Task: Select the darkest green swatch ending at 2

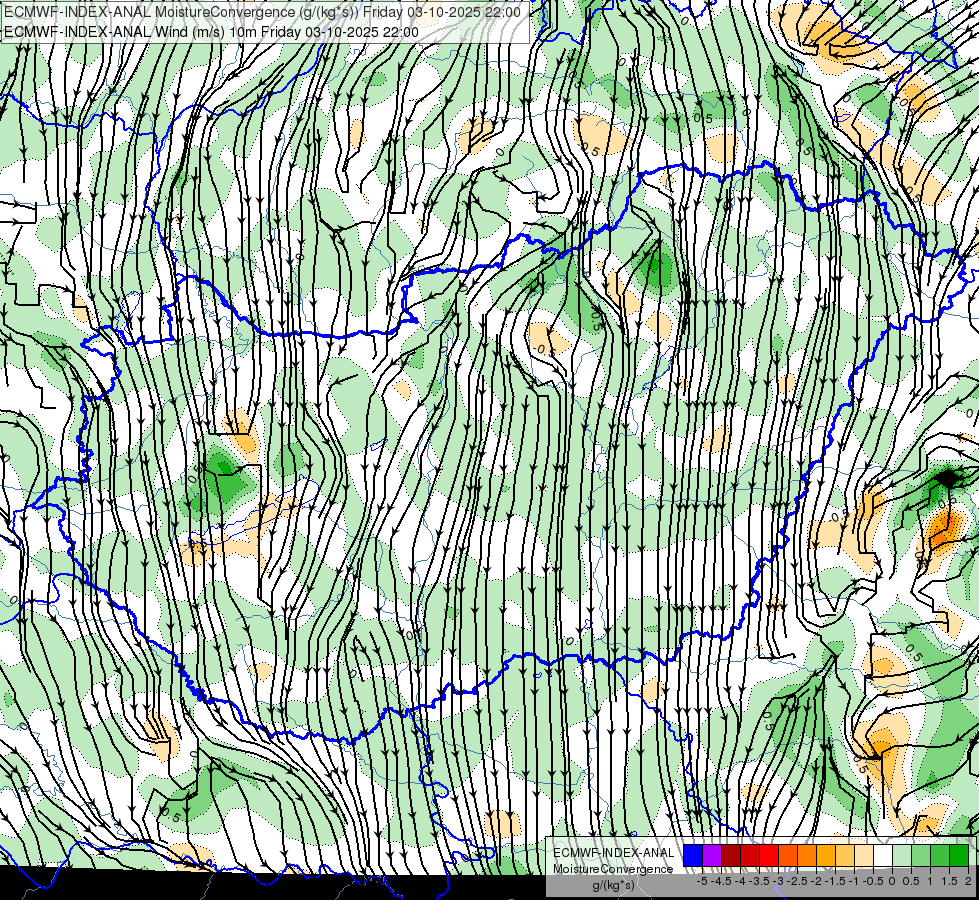Action: tap(959, 855)
